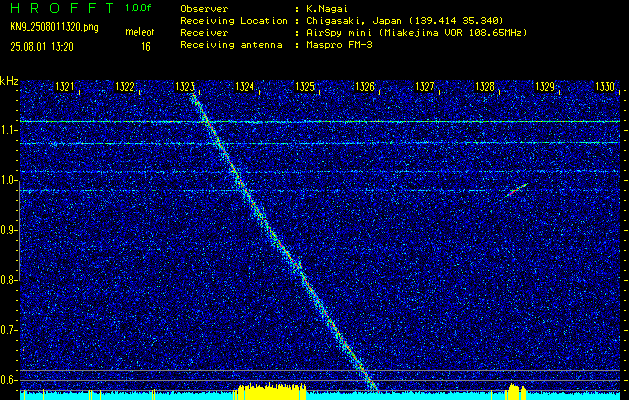Click the large yellow signal block under 1324-1325
629x400 pixels.
(x=270, y=392)
